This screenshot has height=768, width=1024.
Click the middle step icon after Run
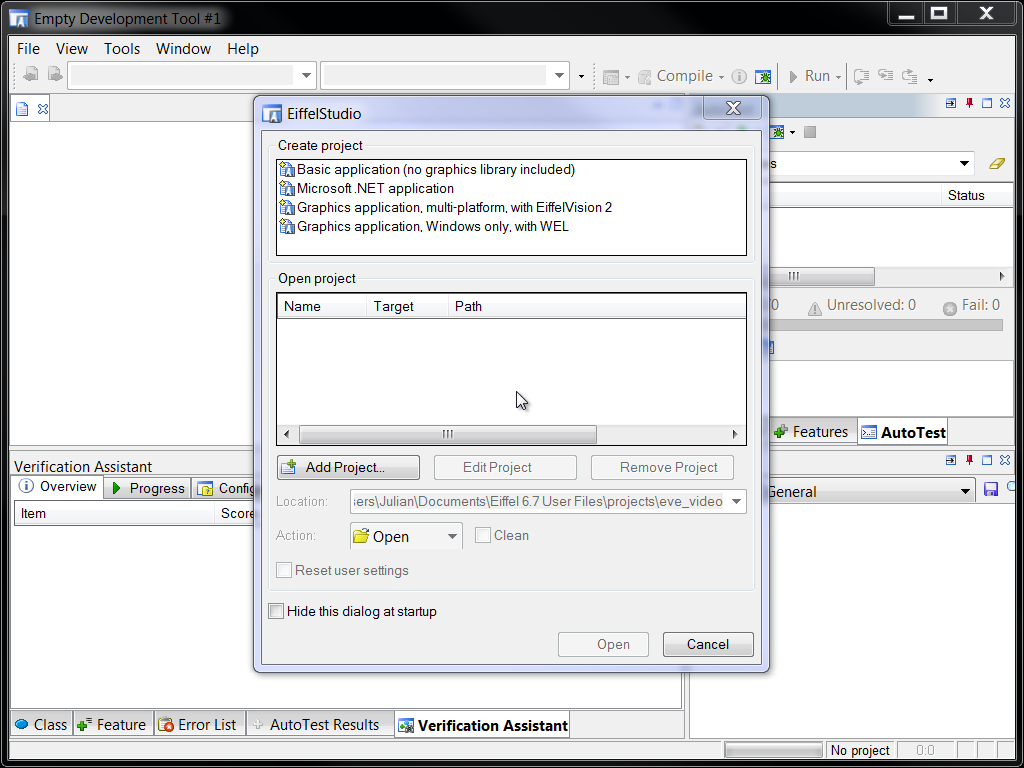(x=886, y=75)
